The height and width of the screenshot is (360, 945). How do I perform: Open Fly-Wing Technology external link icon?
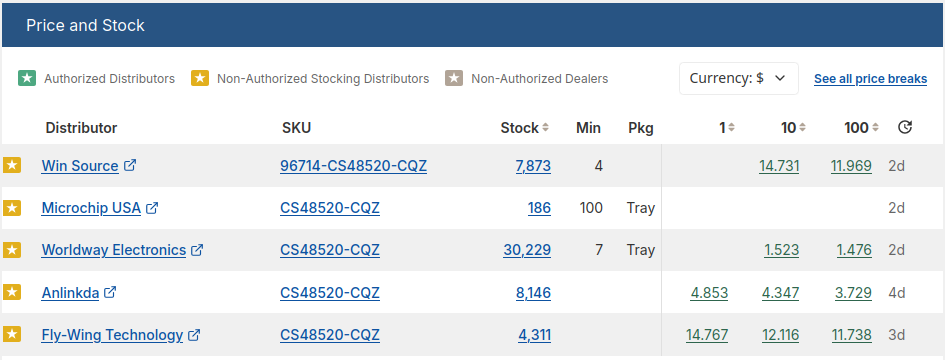click(194, 335)
